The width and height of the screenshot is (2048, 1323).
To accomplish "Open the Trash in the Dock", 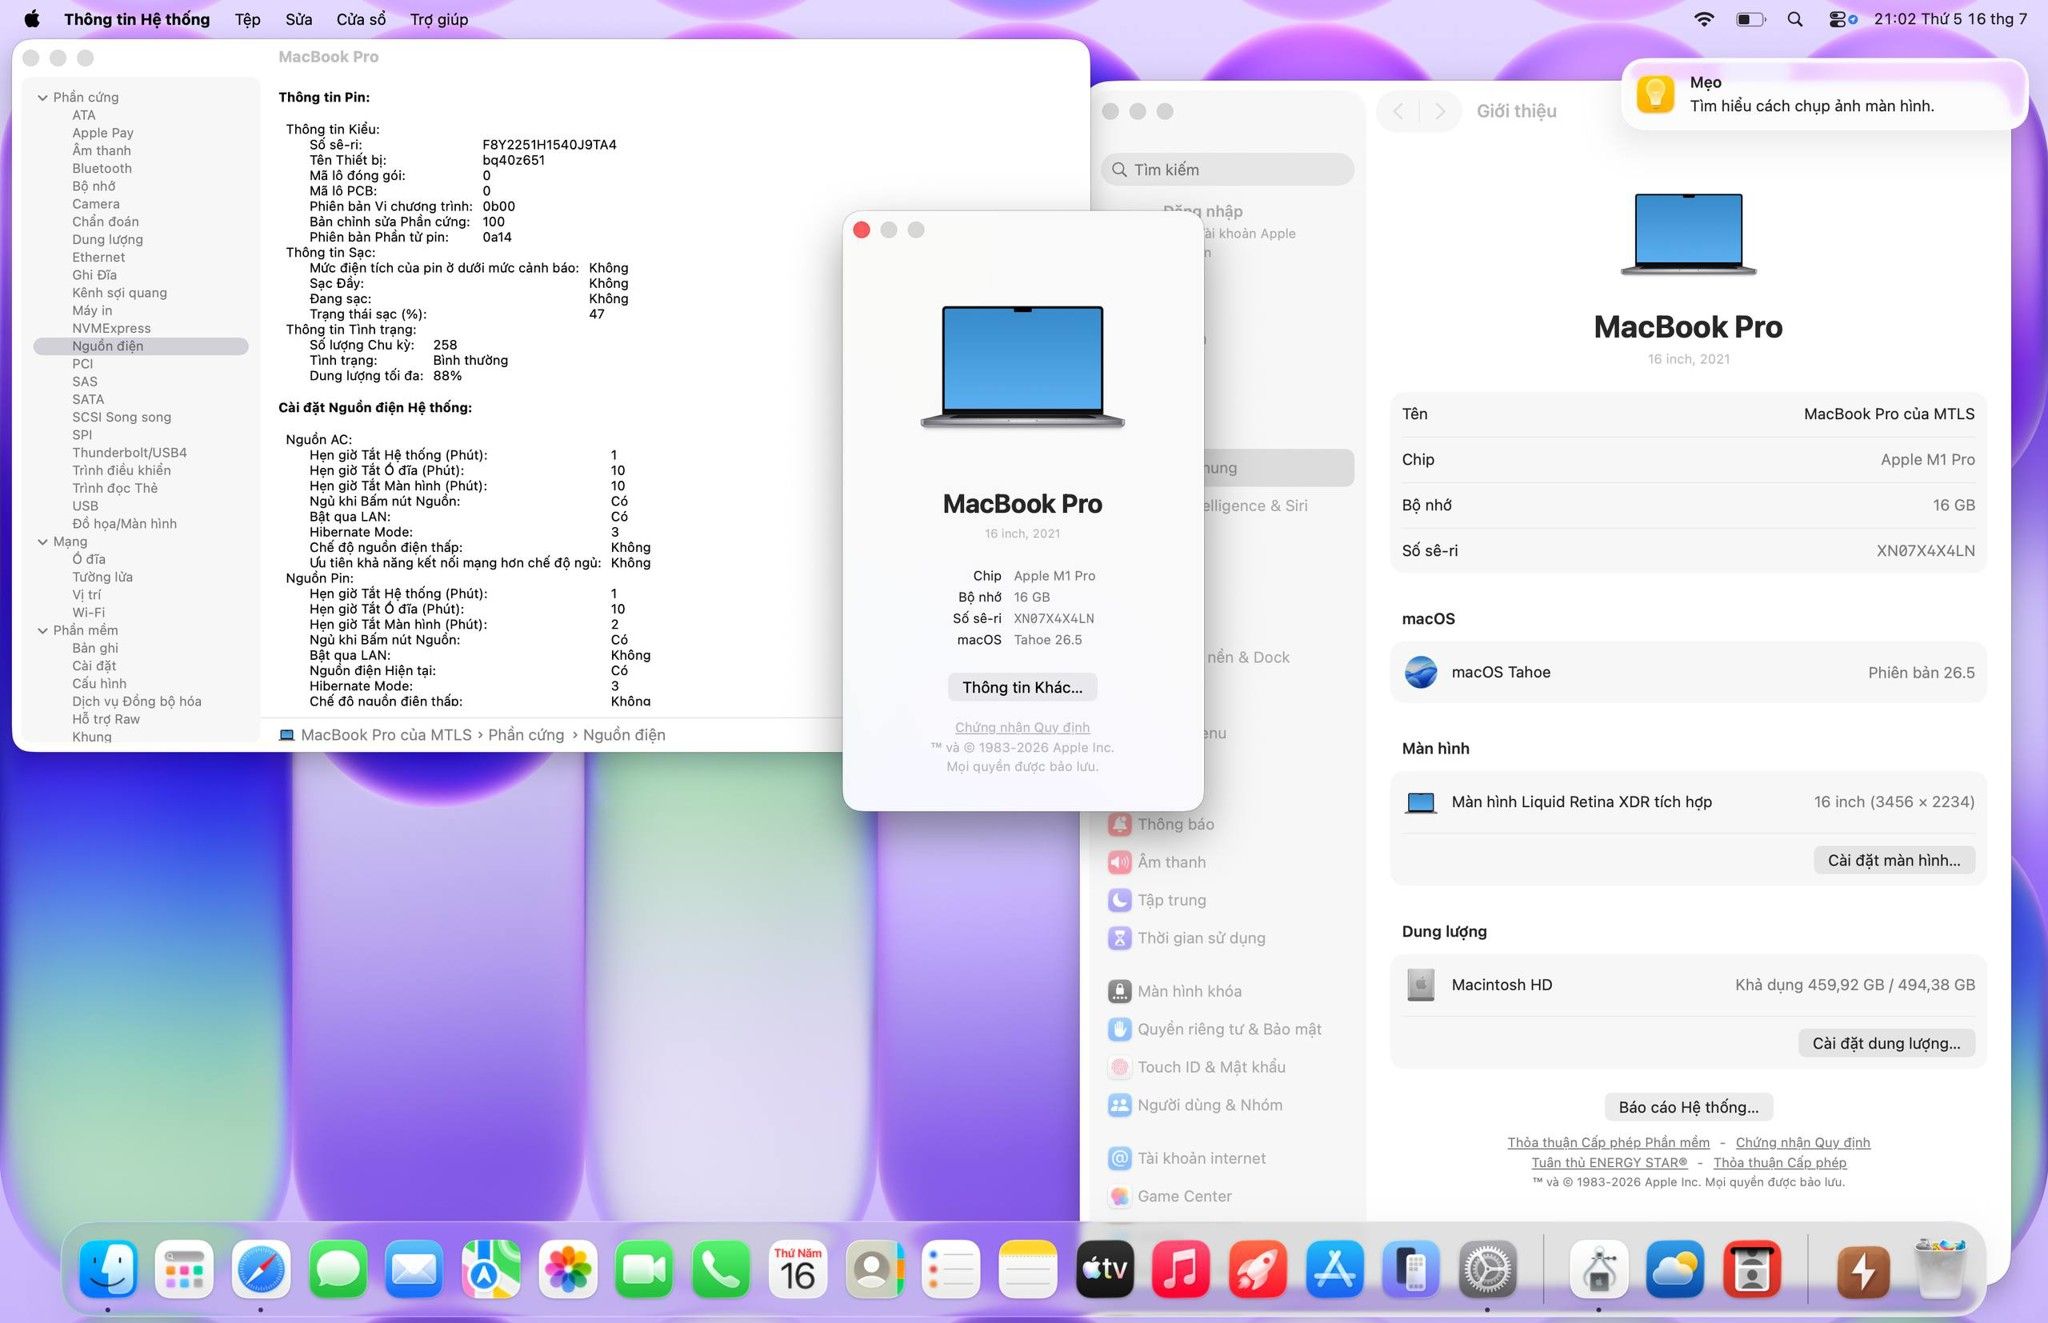I will 1940,1270.
